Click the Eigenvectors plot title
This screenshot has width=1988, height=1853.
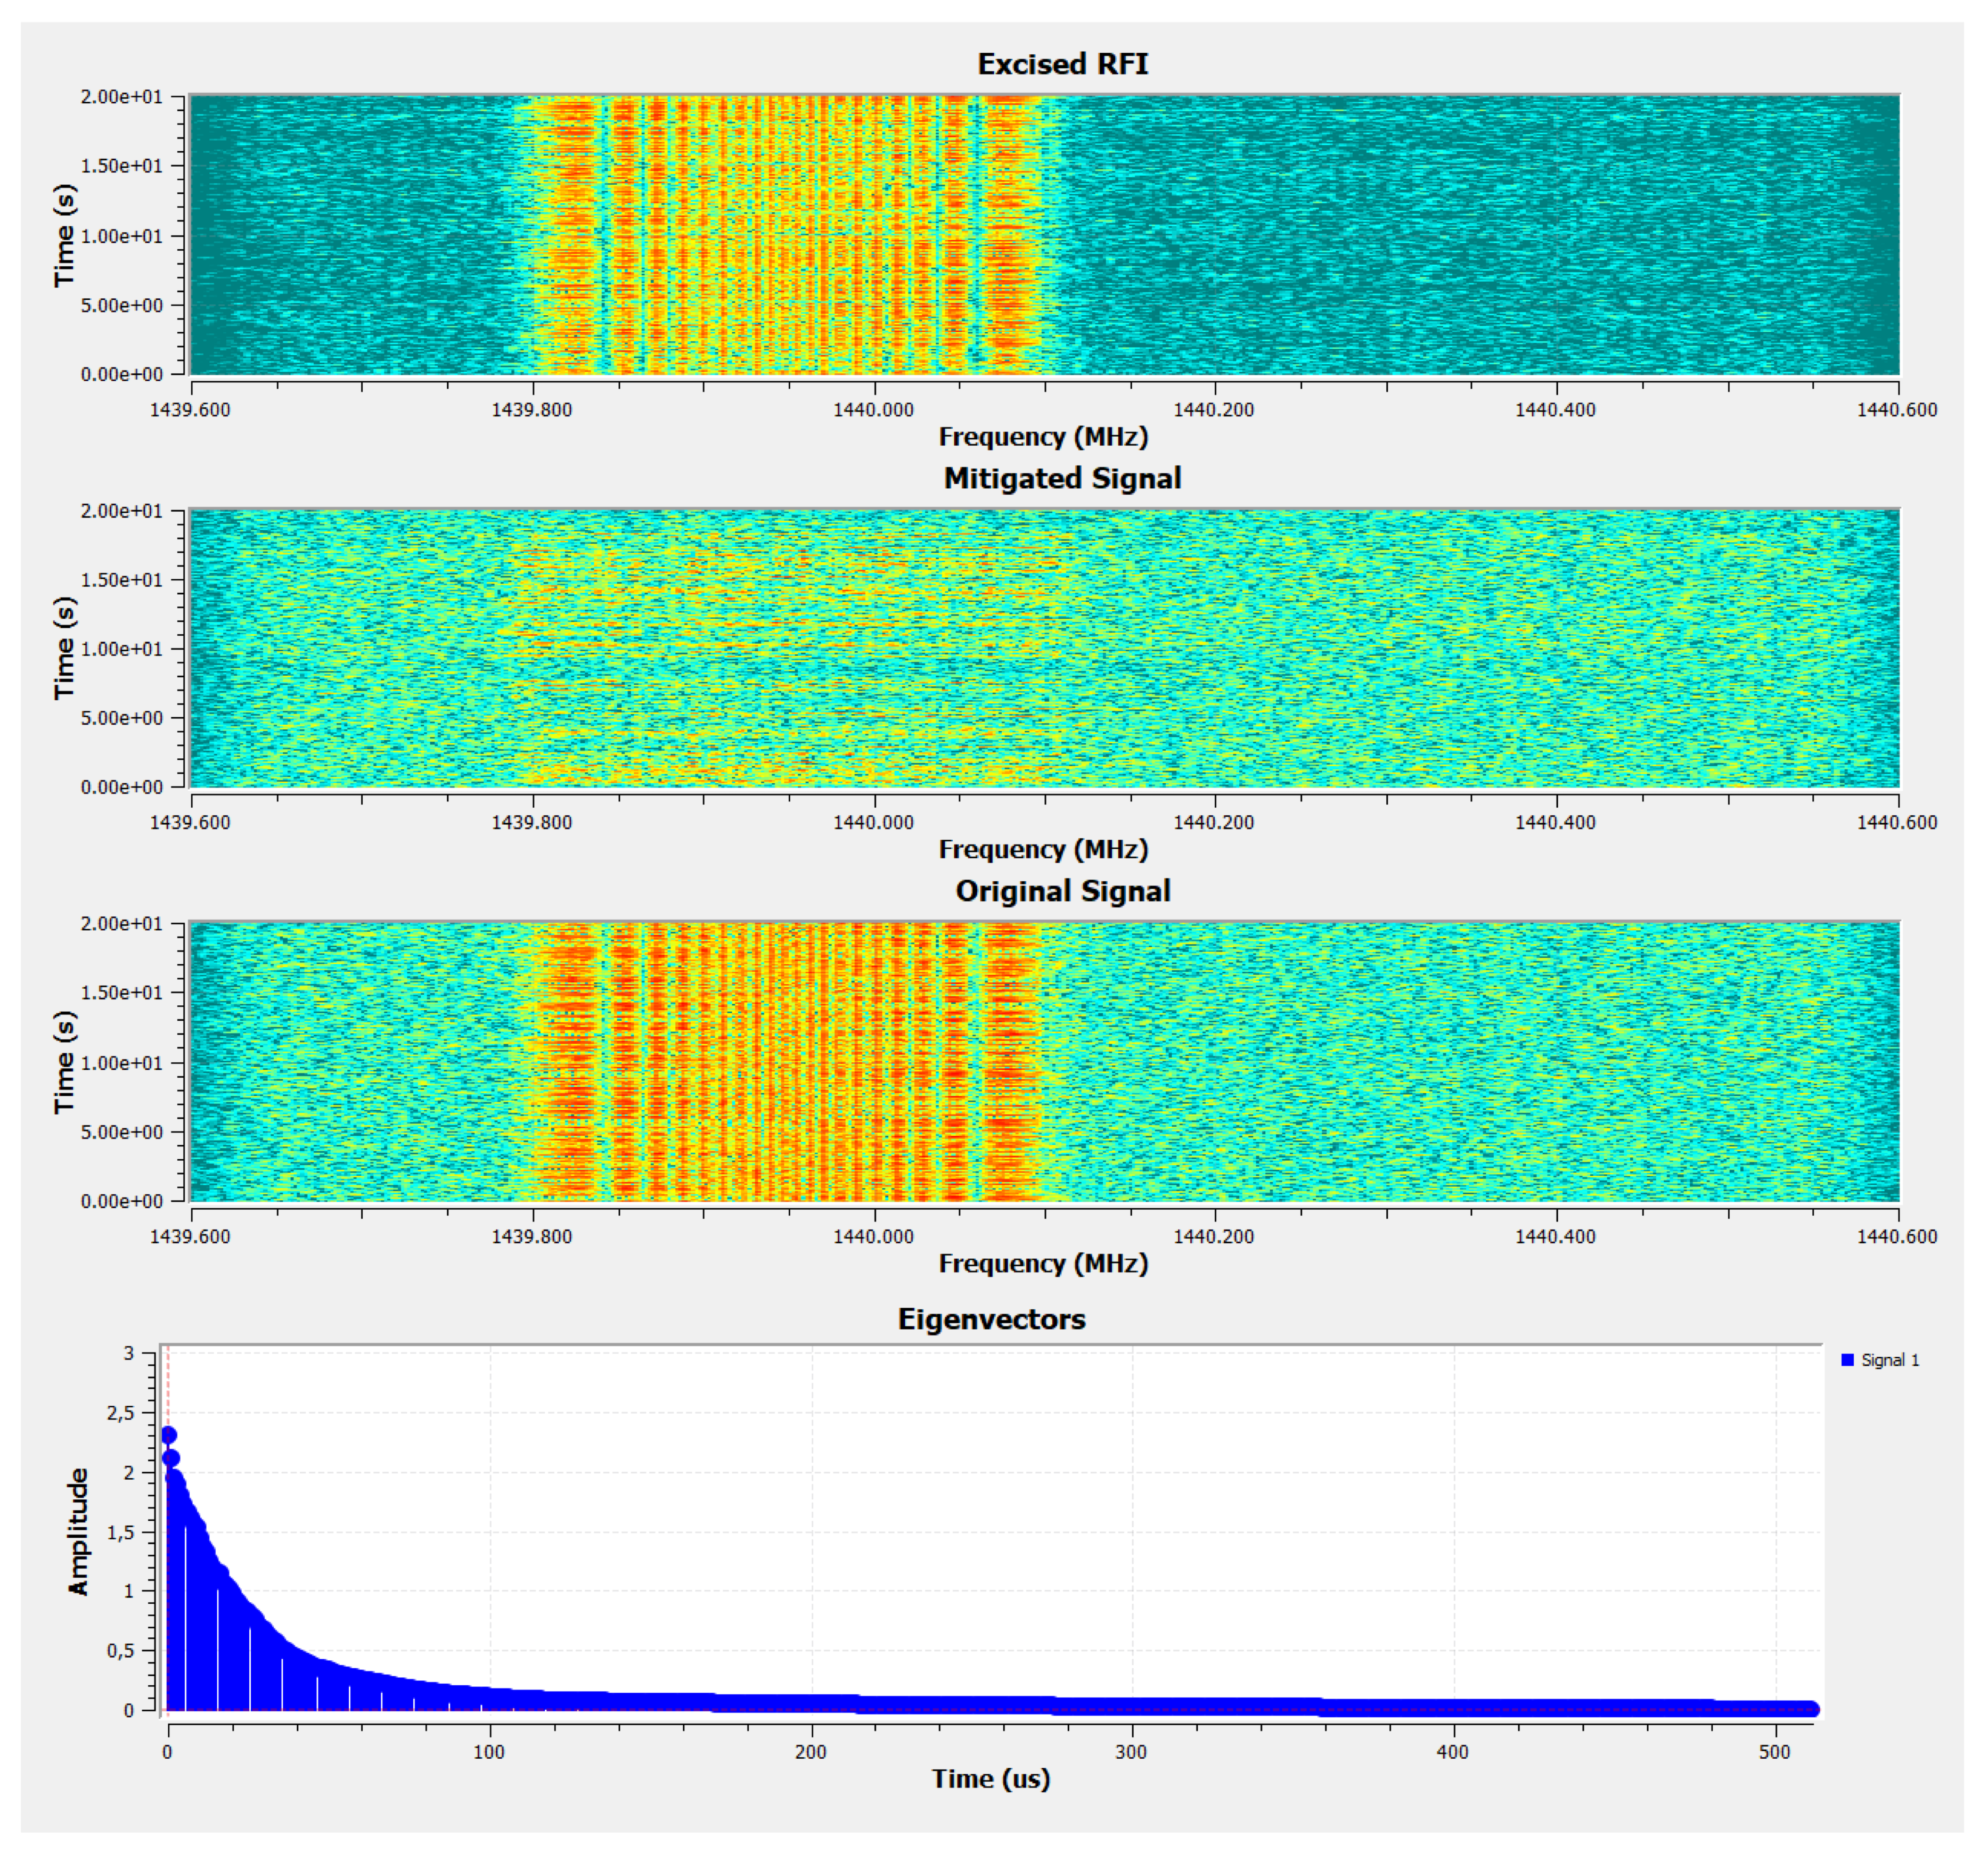pyautogui.click(x=991, y=1319)
